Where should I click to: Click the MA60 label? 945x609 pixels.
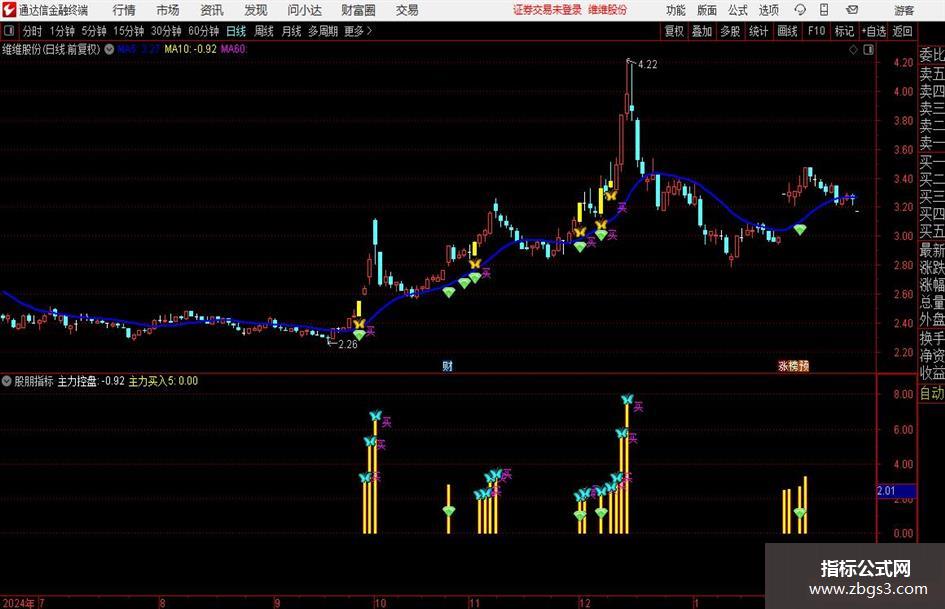234,49
